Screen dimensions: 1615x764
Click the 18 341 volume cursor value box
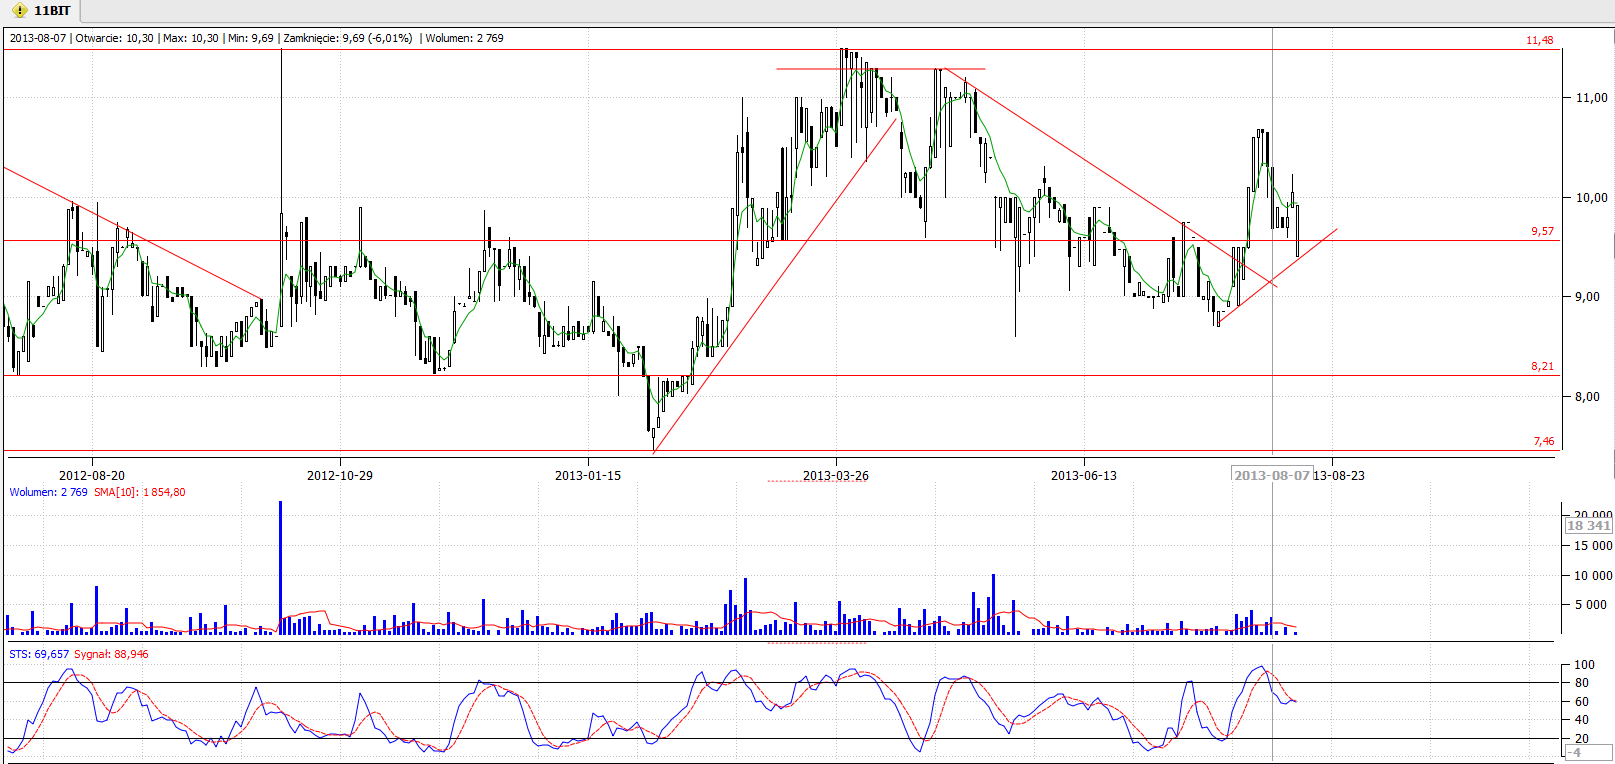(1588, 525)
